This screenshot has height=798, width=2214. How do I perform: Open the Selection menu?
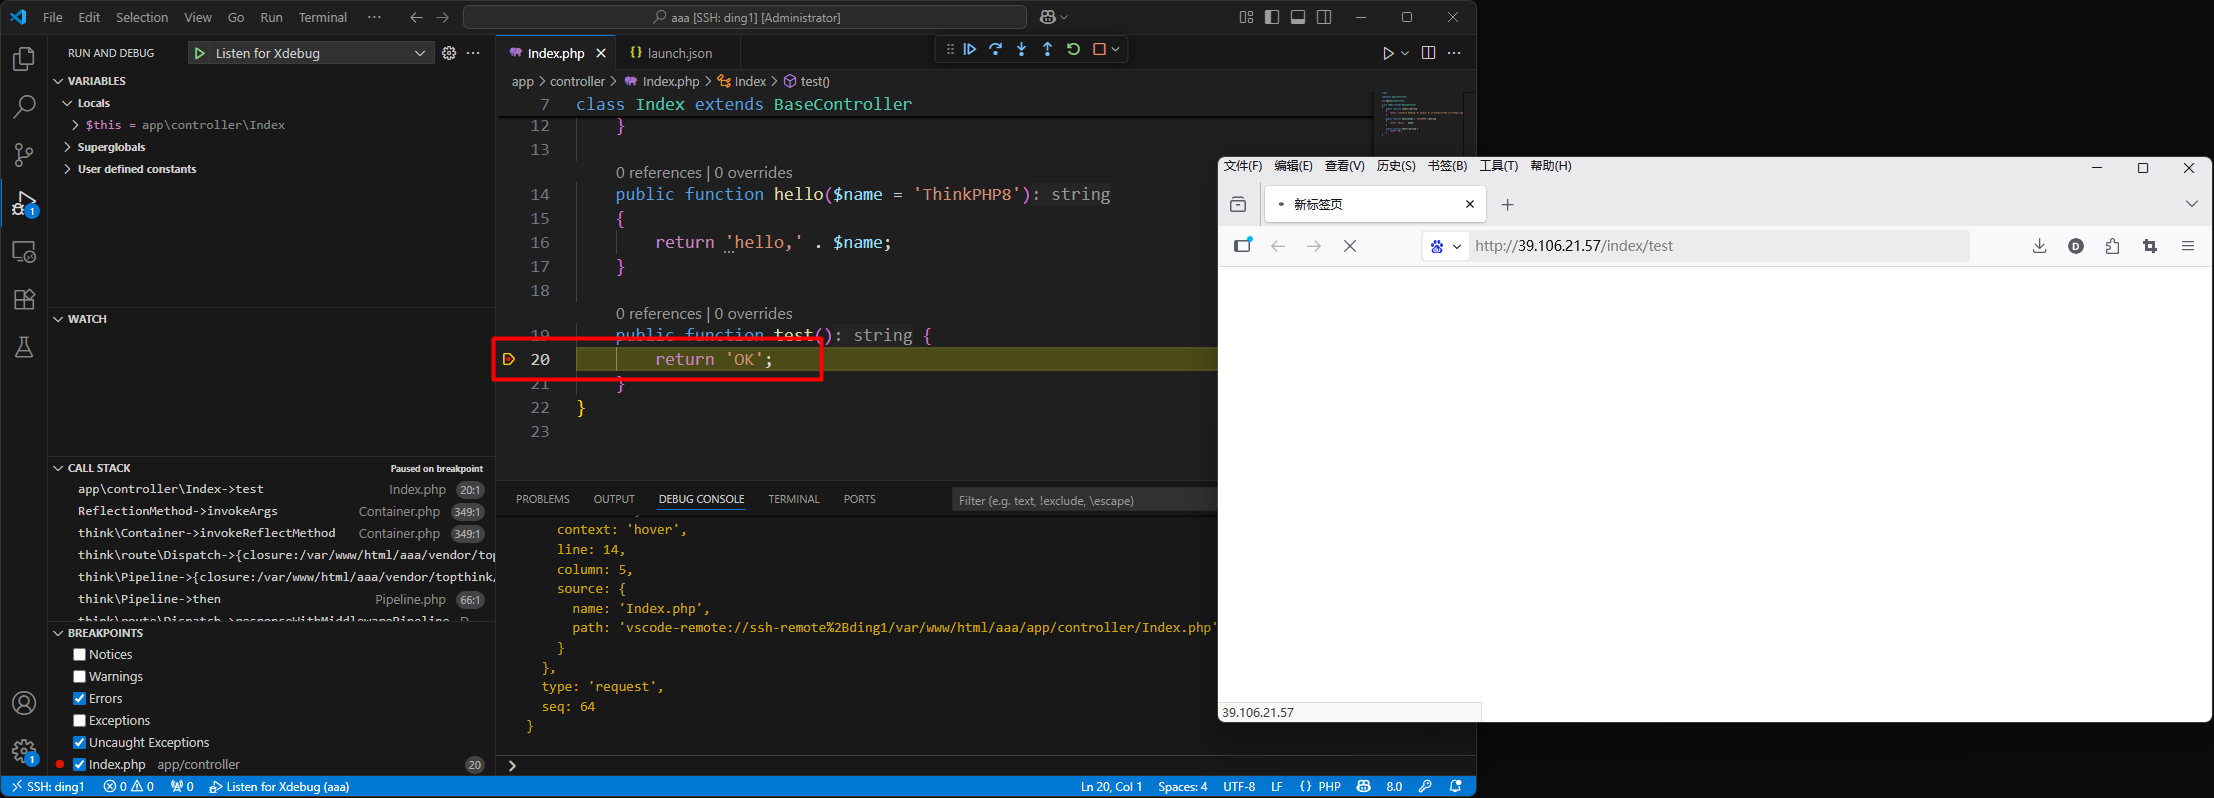[x=142, y=17]
